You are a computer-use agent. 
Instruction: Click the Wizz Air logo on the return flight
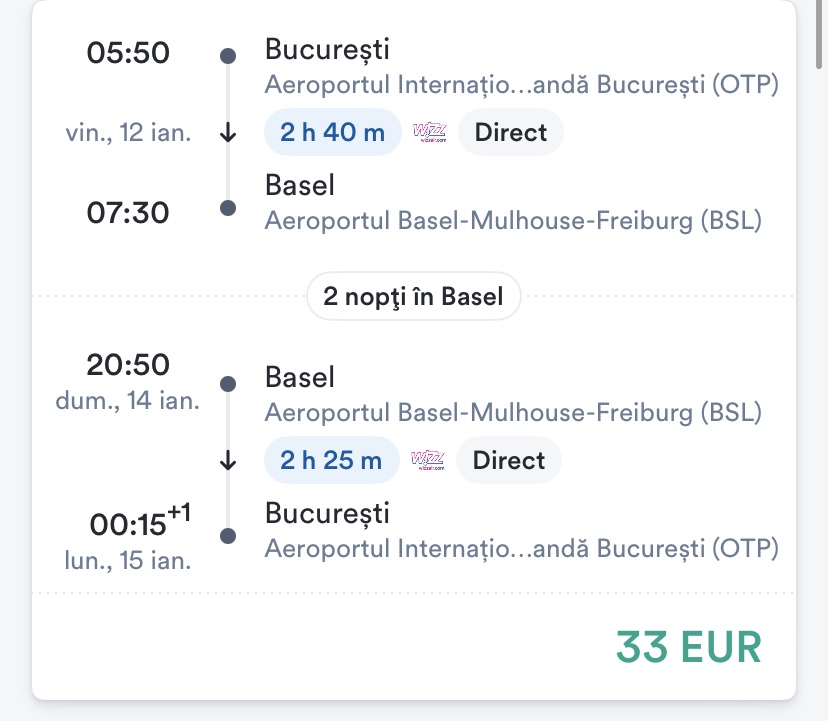pyautogui.click(x=428, y=460)
